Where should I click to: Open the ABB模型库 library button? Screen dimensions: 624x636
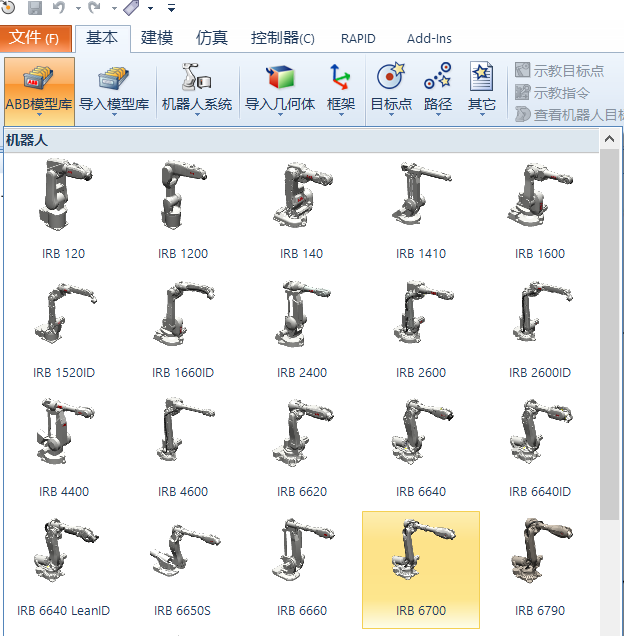39,91
